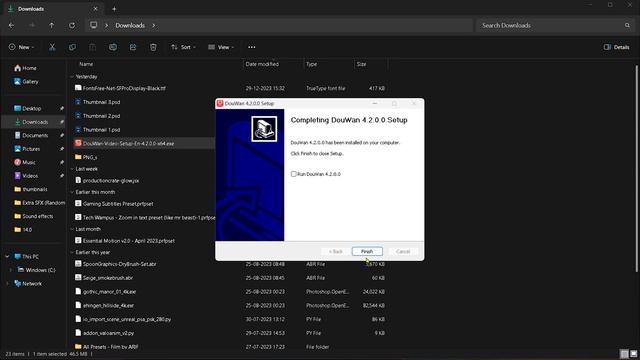Select addon_valoanim_v2.py file
Image resolution: width=640 pixels, height=360 pixels.
click(108, 333)
